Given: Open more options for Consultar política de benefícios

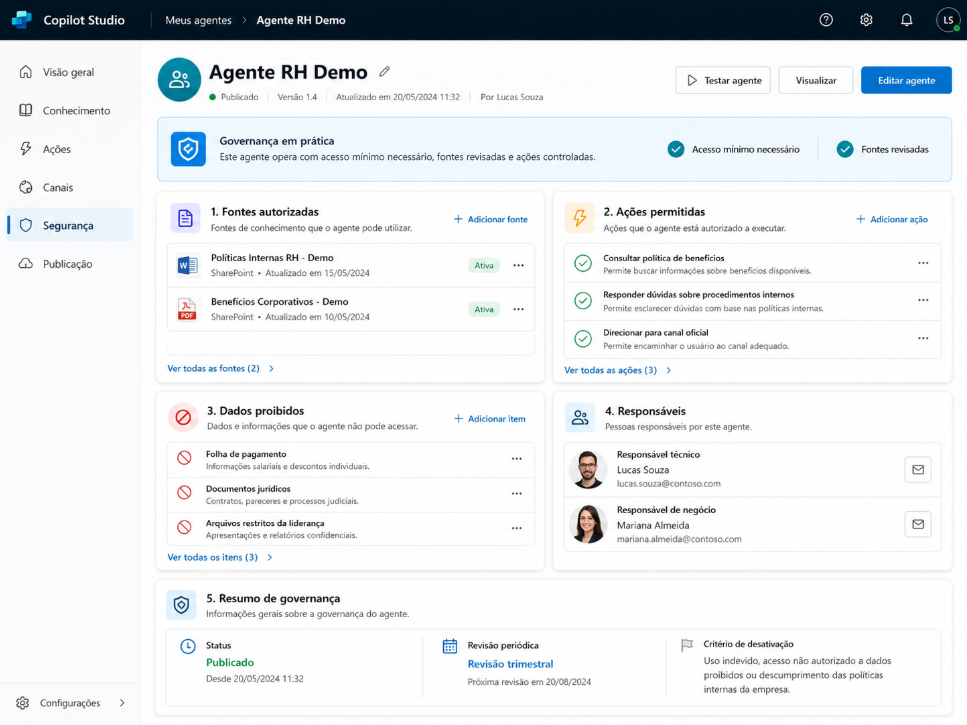Looking at the screenshot, I should [923, 263].
